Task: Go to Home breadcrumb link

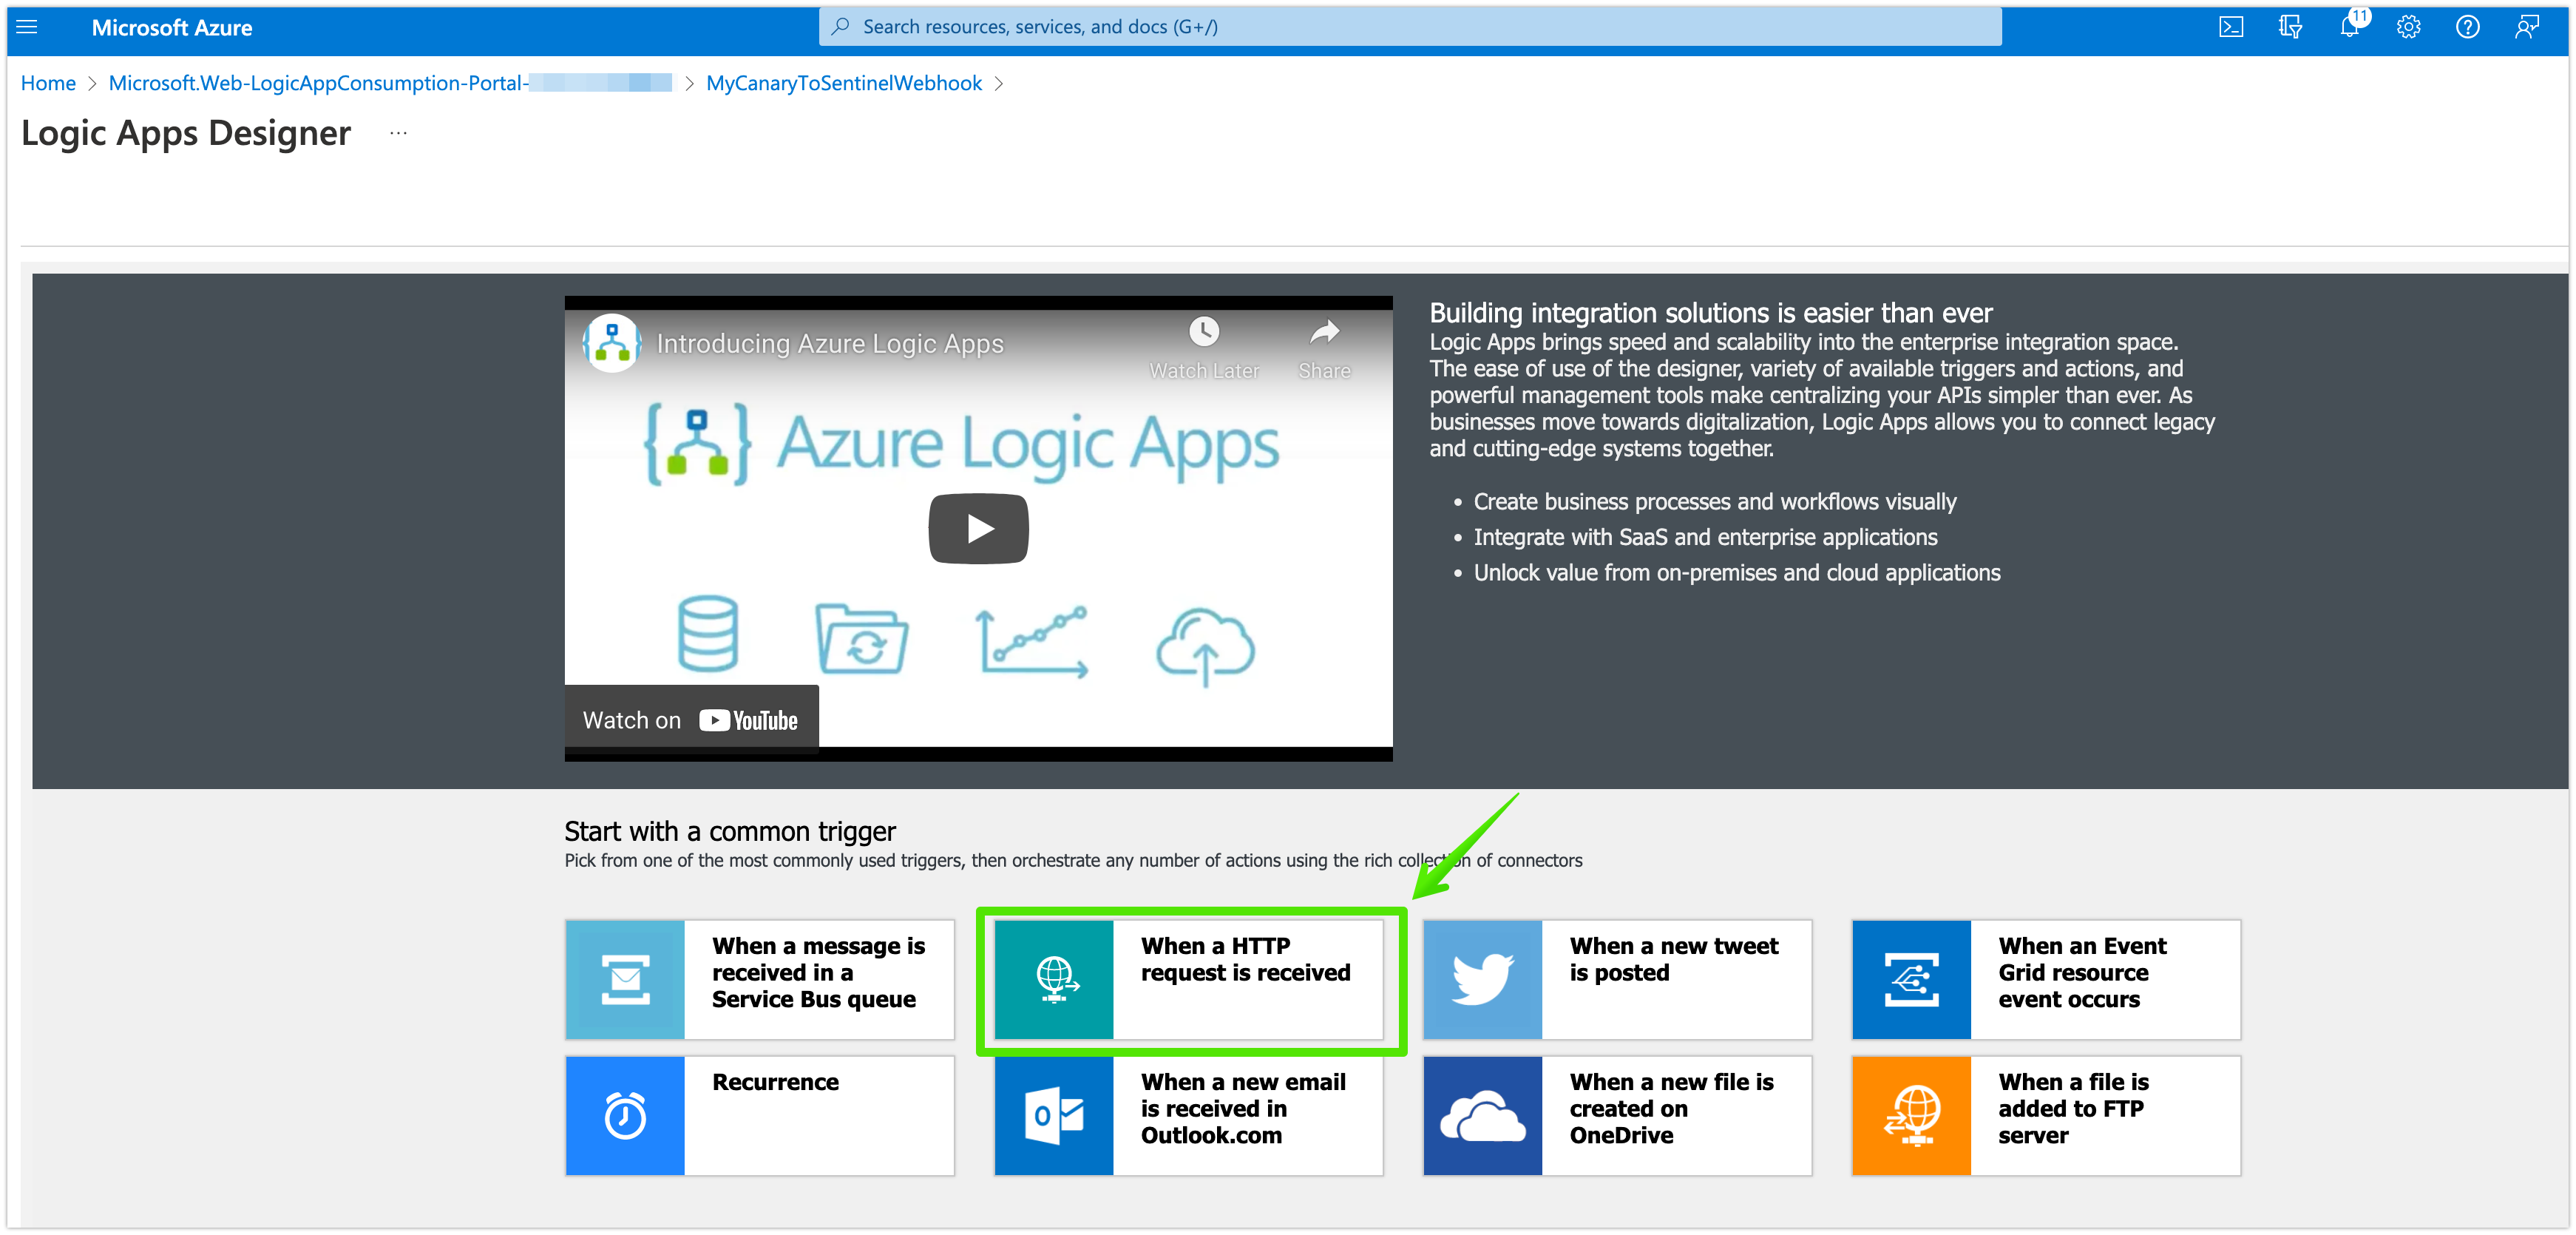Action: (48, 83)
